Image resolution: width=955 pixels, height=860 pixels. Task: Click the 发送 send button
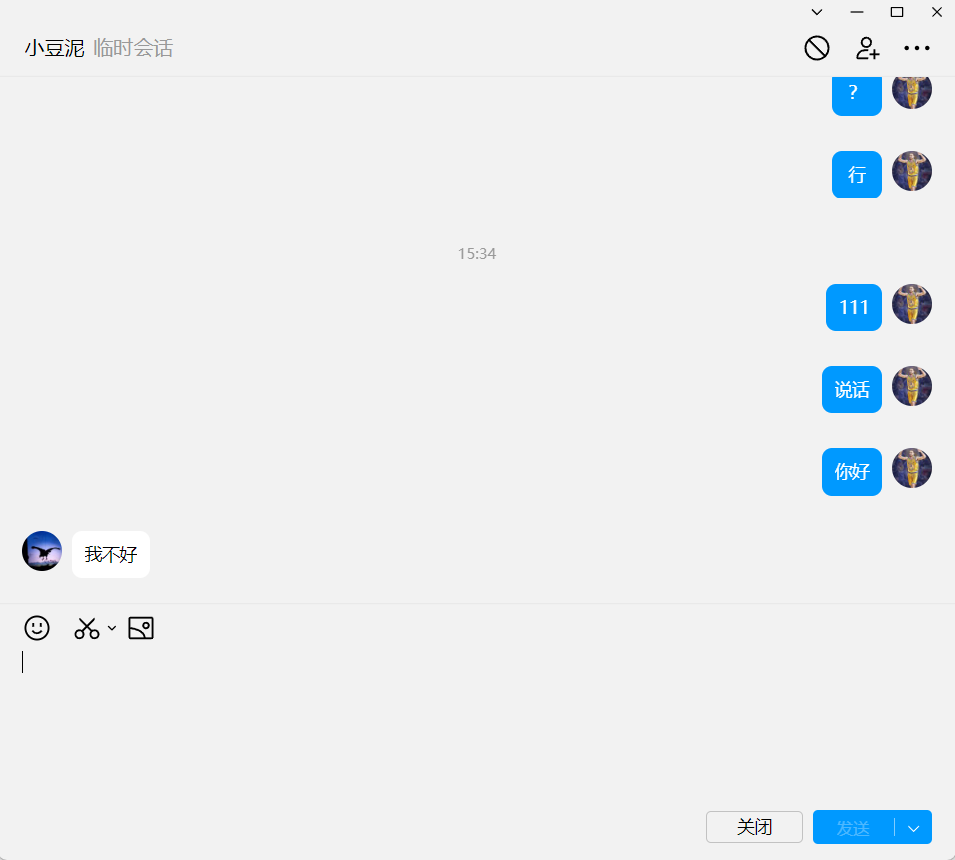pyautogui.click(x=853, y=827)
